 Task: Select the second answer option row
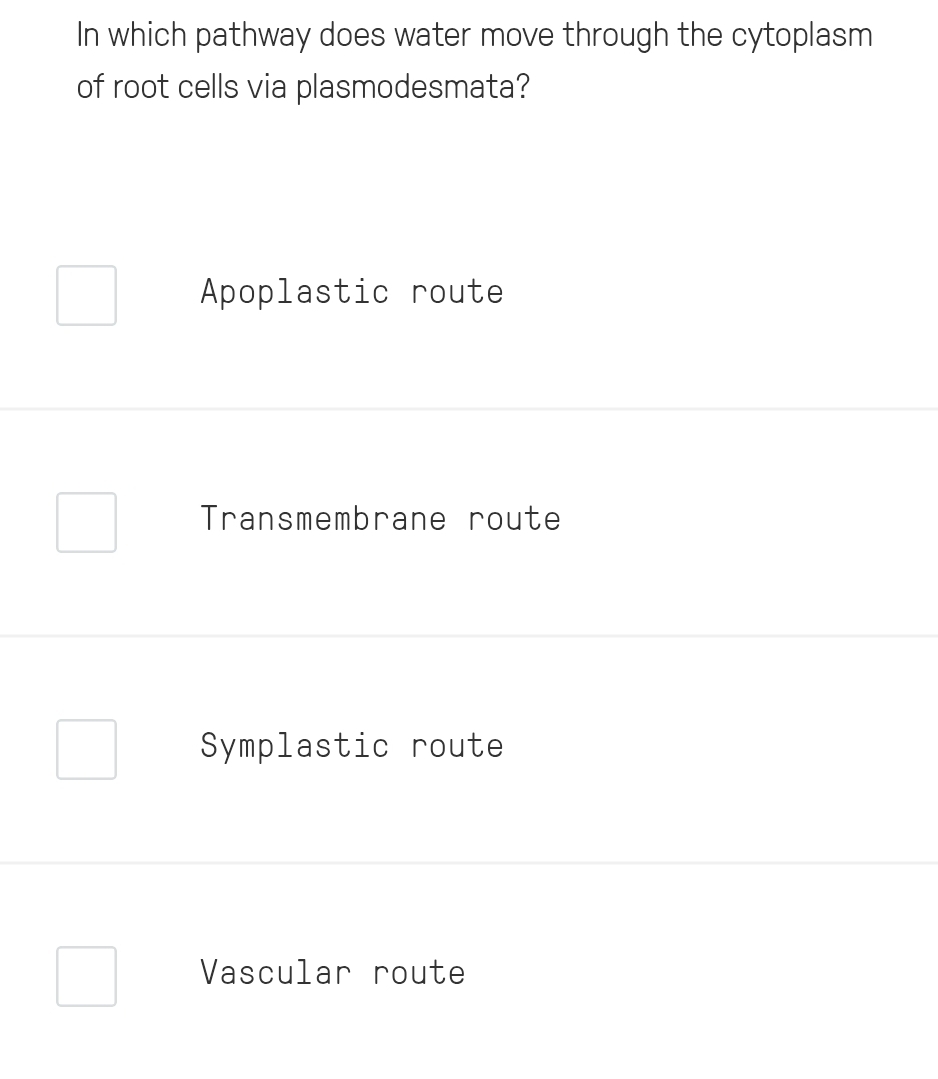[x=469, y=522]
